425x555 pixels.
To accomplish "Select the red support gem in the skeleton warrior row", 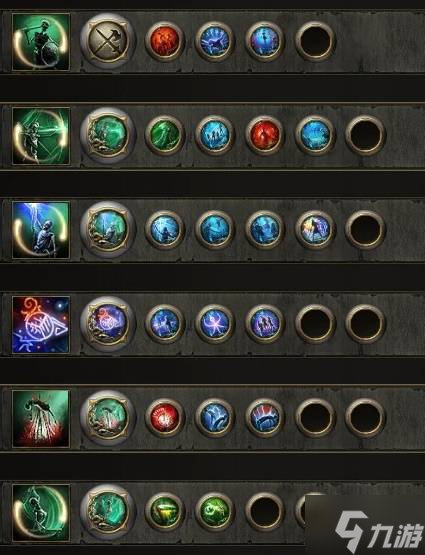I will (x=165, y=41).
